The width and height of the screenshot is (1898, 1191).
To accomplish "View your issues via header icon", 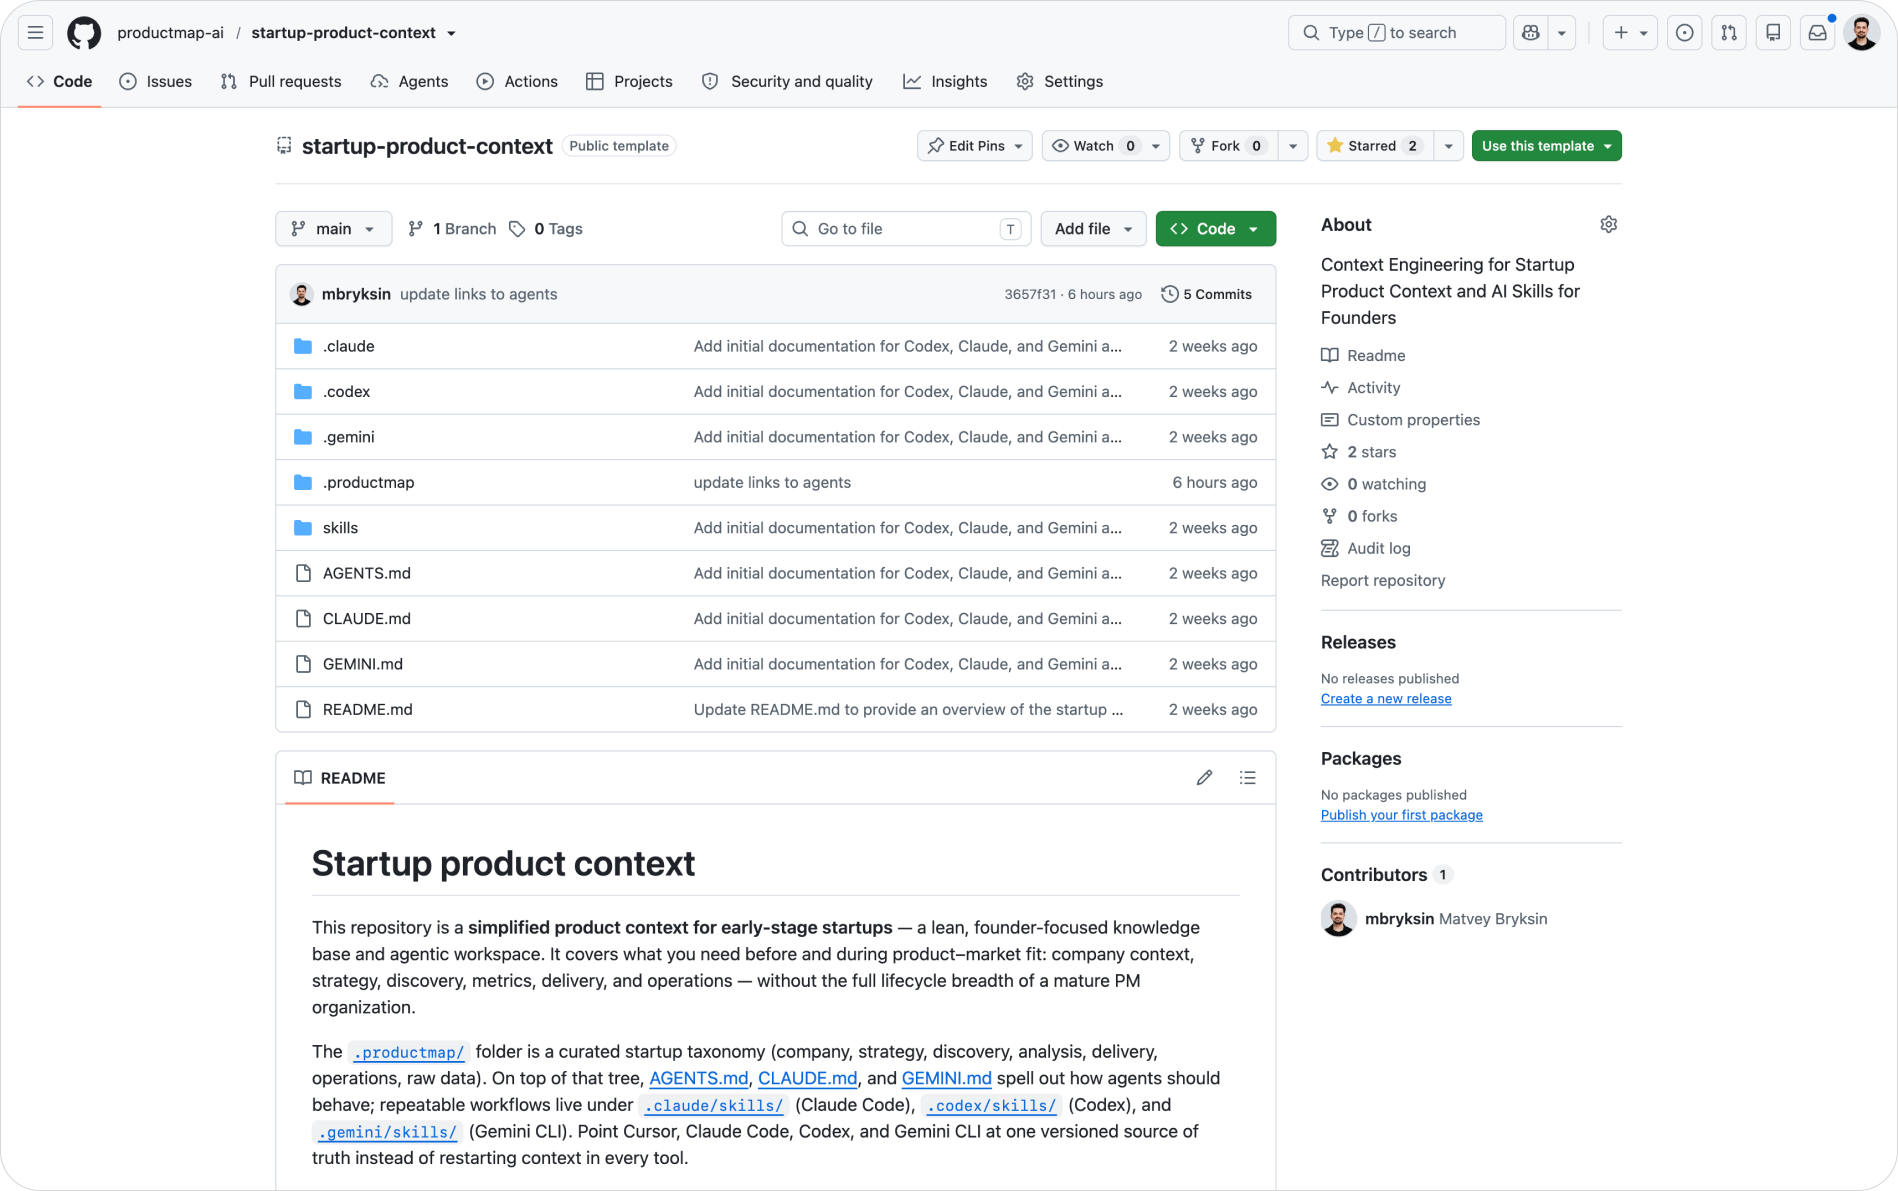I will coord(1685,33).
